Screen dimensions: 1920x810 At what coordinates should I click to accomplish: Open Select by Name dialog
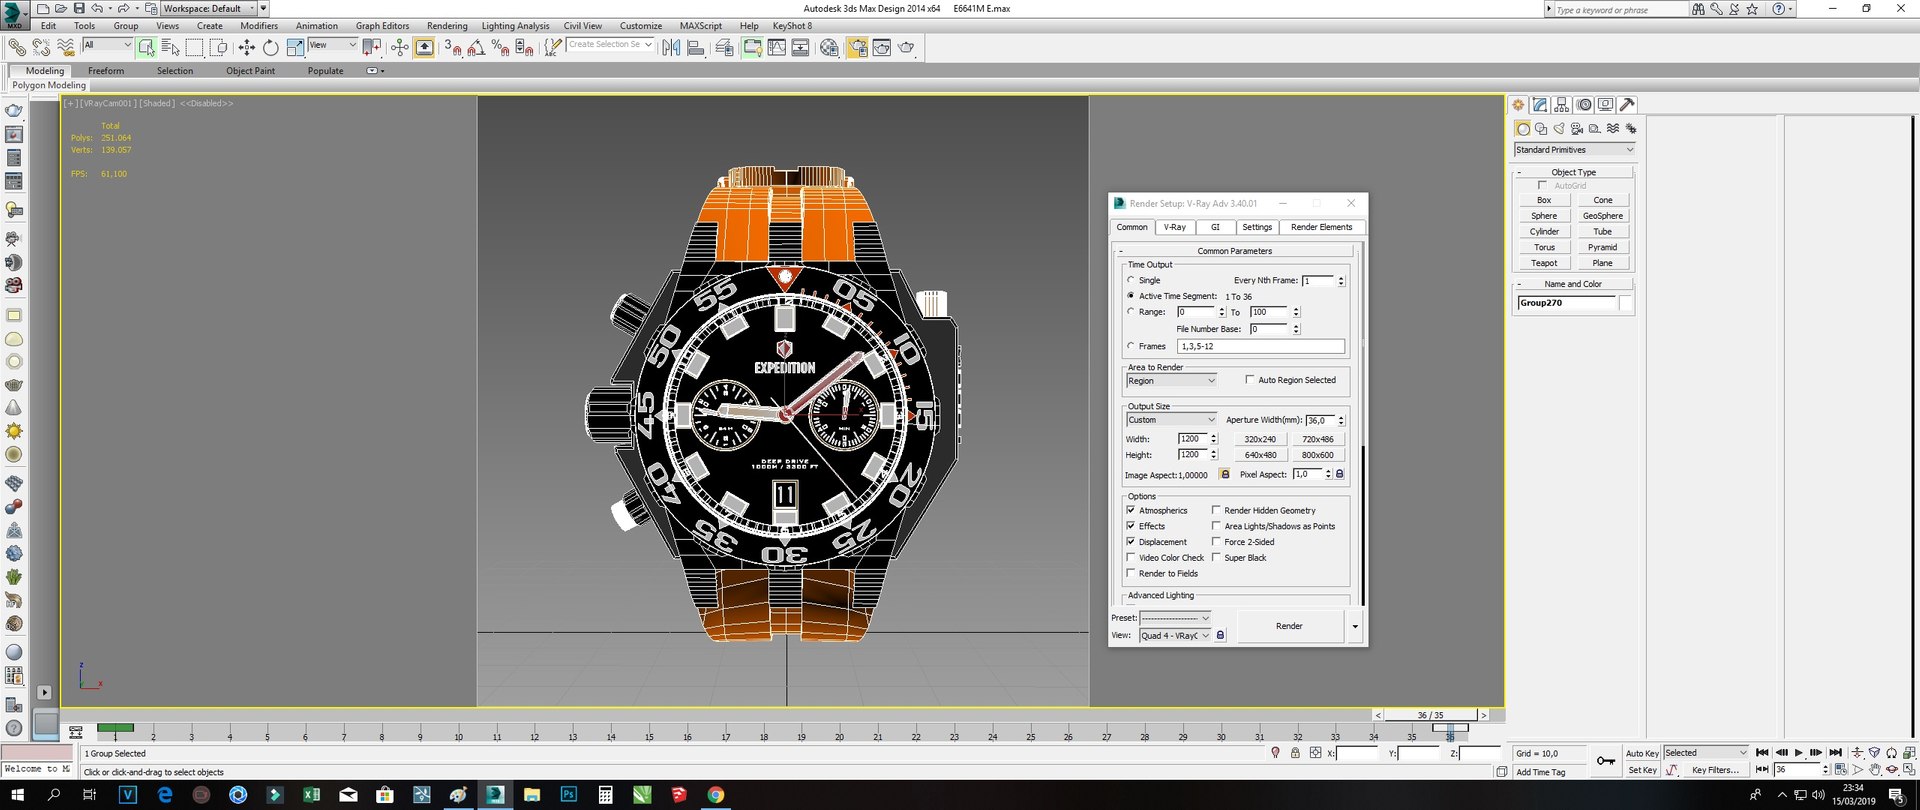170,47
